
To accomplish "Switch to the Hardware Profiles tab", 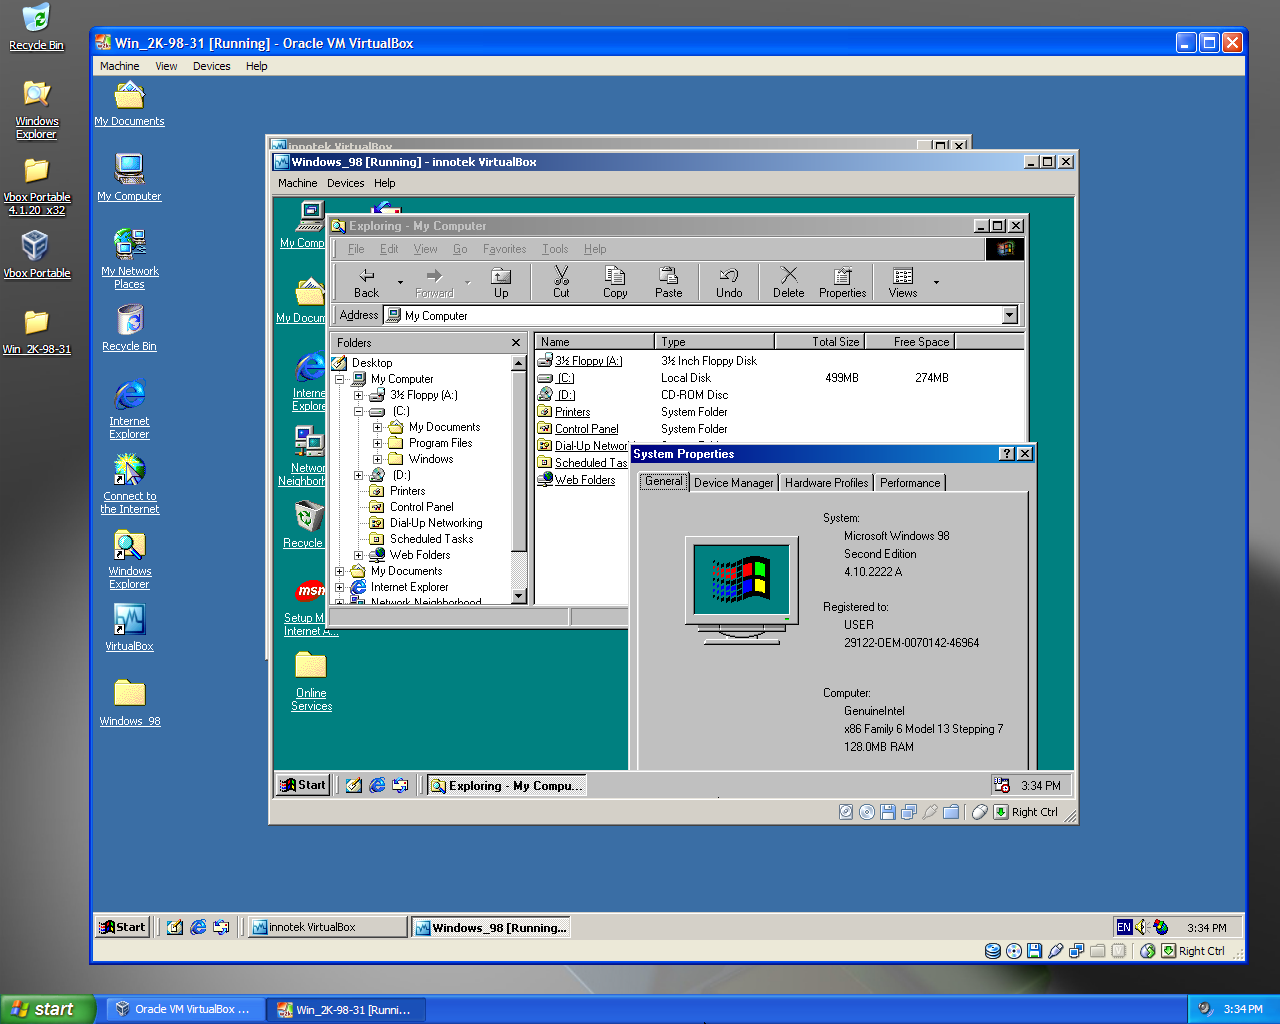I will click(x=826, y=483).
